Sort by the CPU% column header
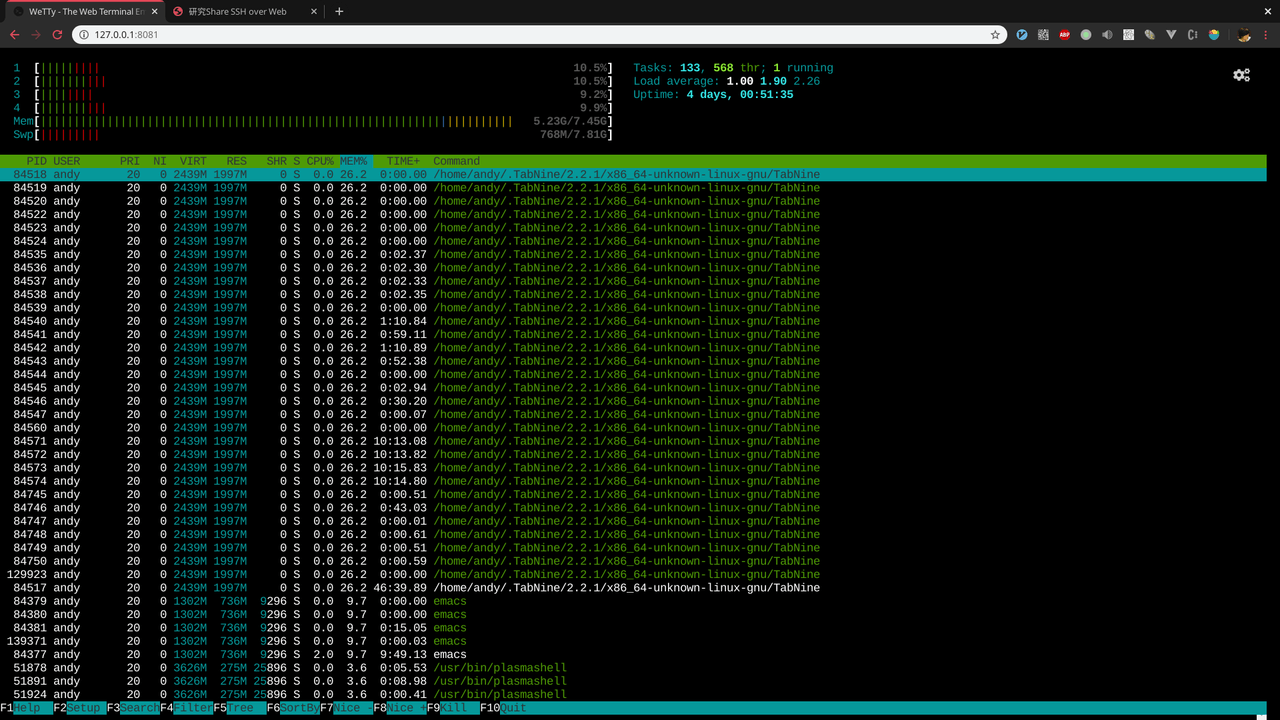 click(320, 161)
